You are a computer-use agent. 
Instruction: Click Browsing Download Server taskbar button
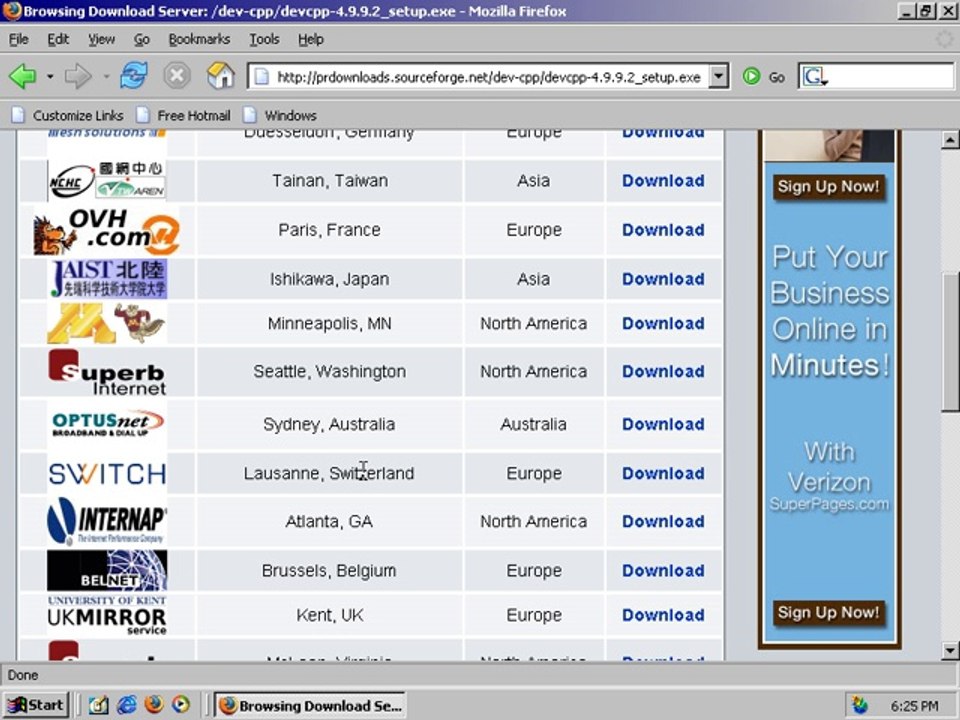(310, 705)
